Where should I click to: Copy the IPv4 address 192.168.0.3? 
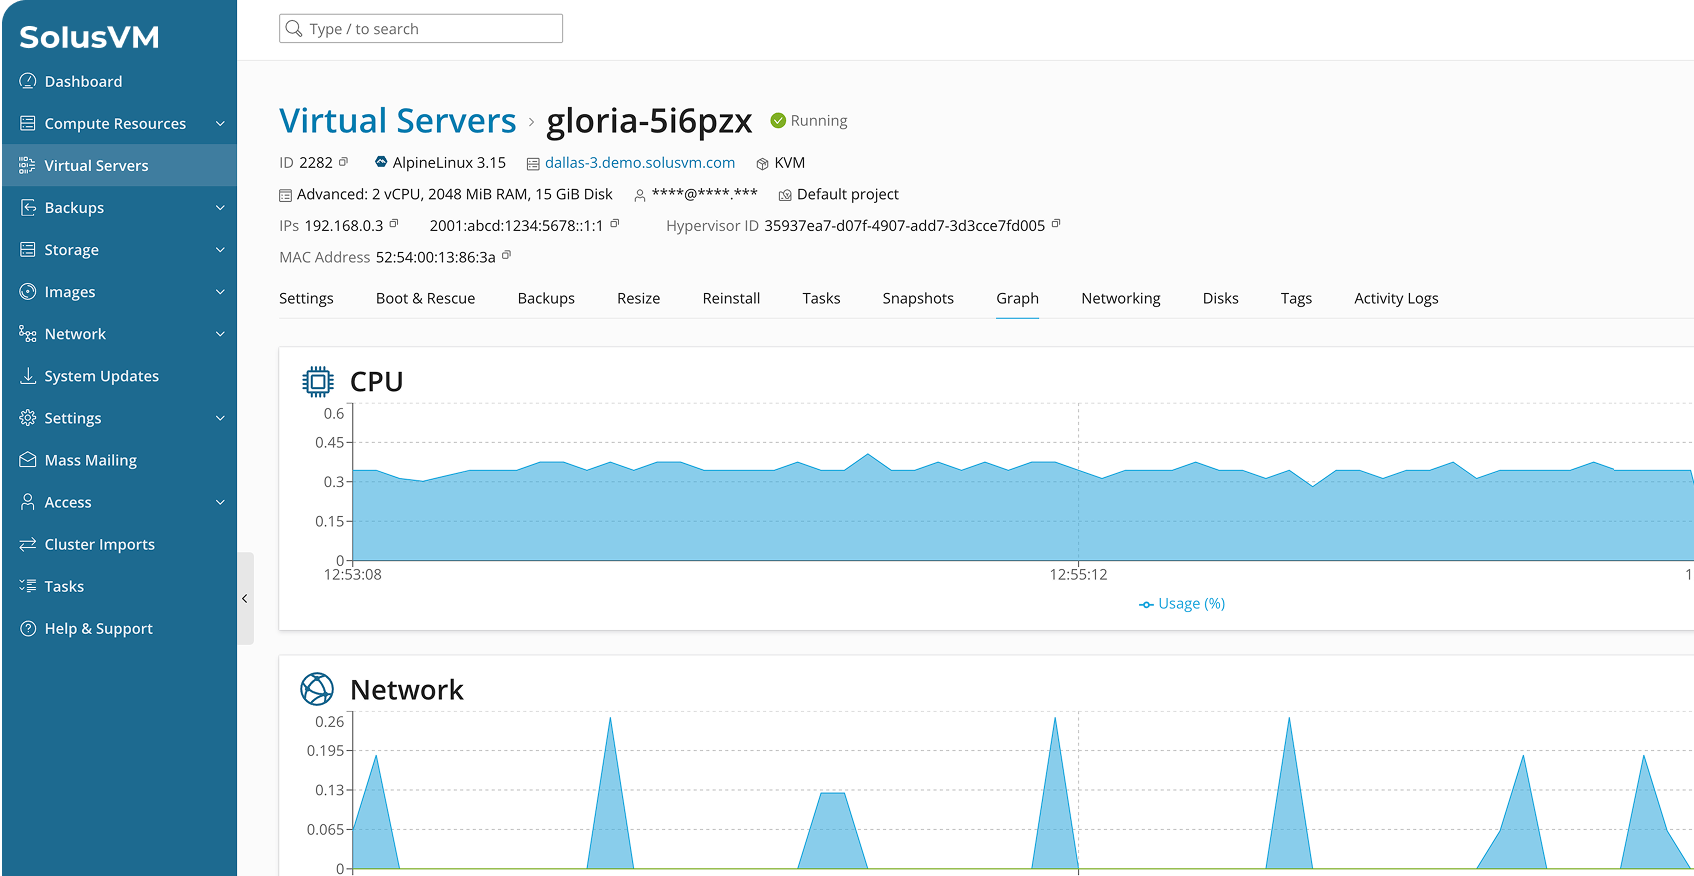(x=394, y=224)
